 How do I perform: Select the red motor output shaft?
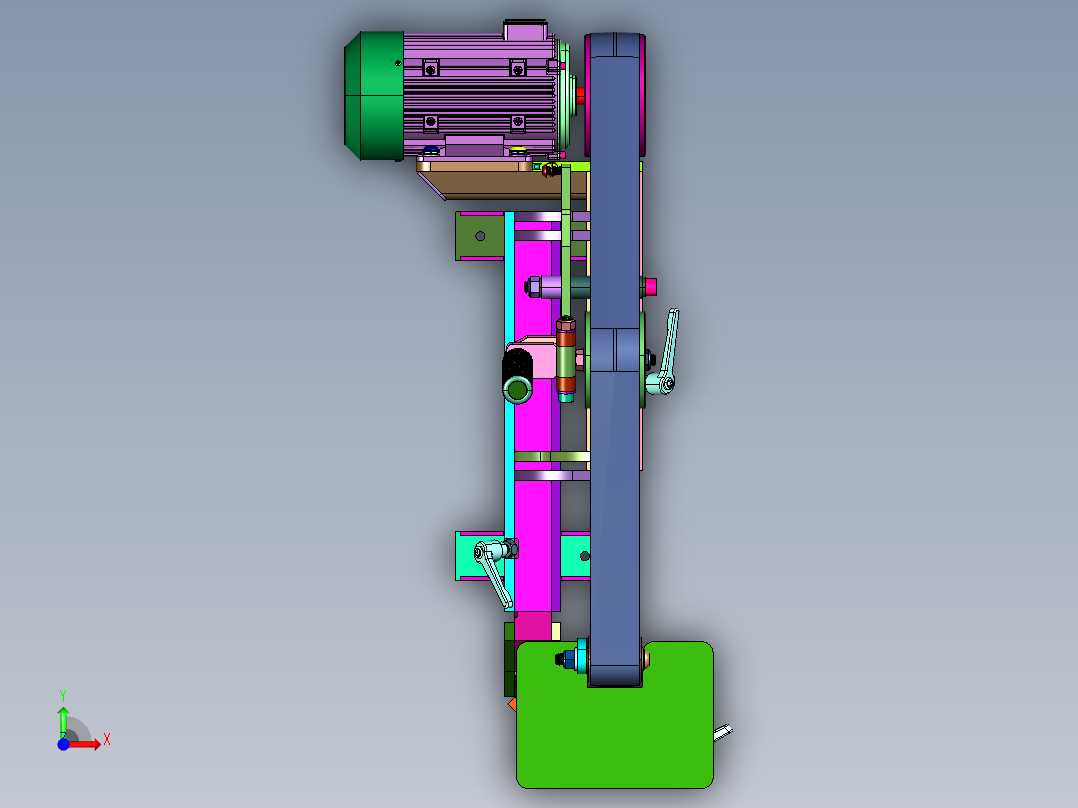click(581, 96)
